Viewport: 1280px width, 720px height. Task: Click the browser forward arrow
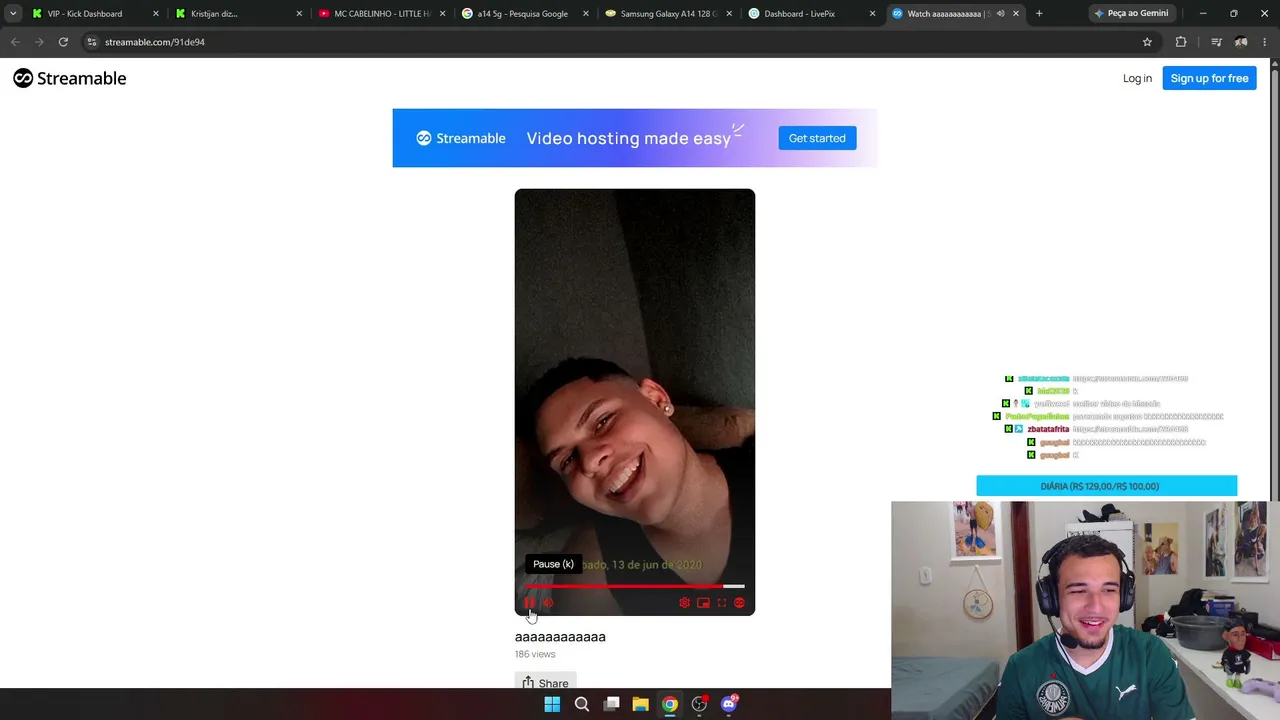coord(39,42)
